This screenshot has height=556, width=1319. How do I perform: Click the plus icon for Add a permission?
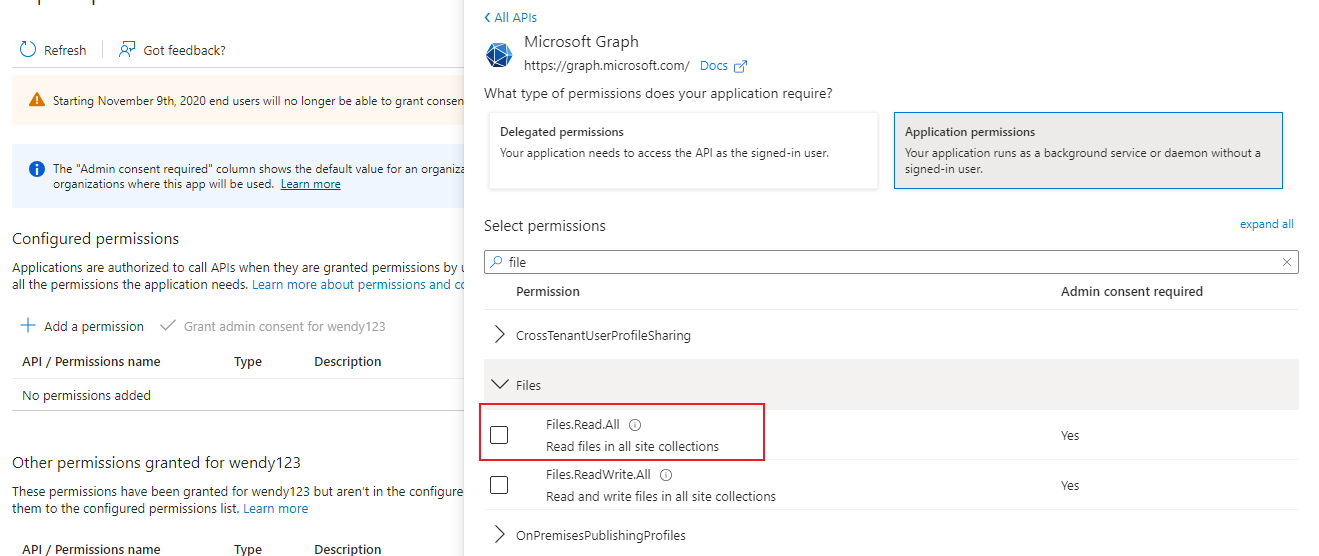[x=28, y=326]
